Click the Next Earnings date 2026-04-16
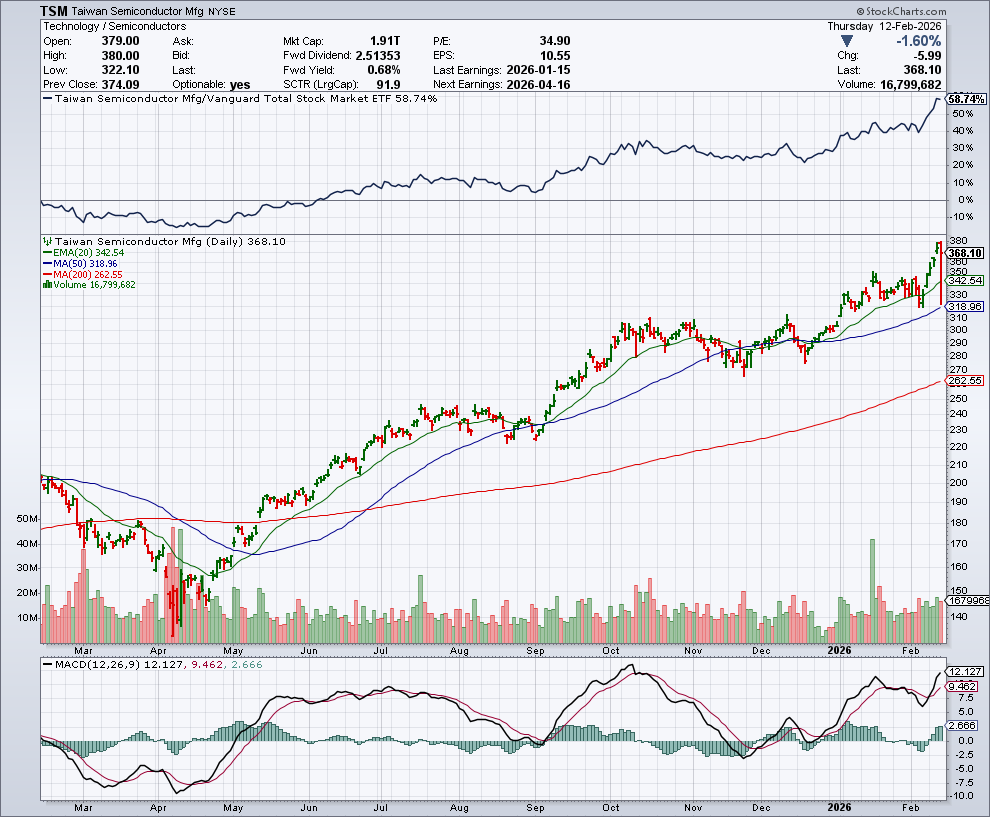The height and width of the screenshot is (817, 990). click(539, 85)
